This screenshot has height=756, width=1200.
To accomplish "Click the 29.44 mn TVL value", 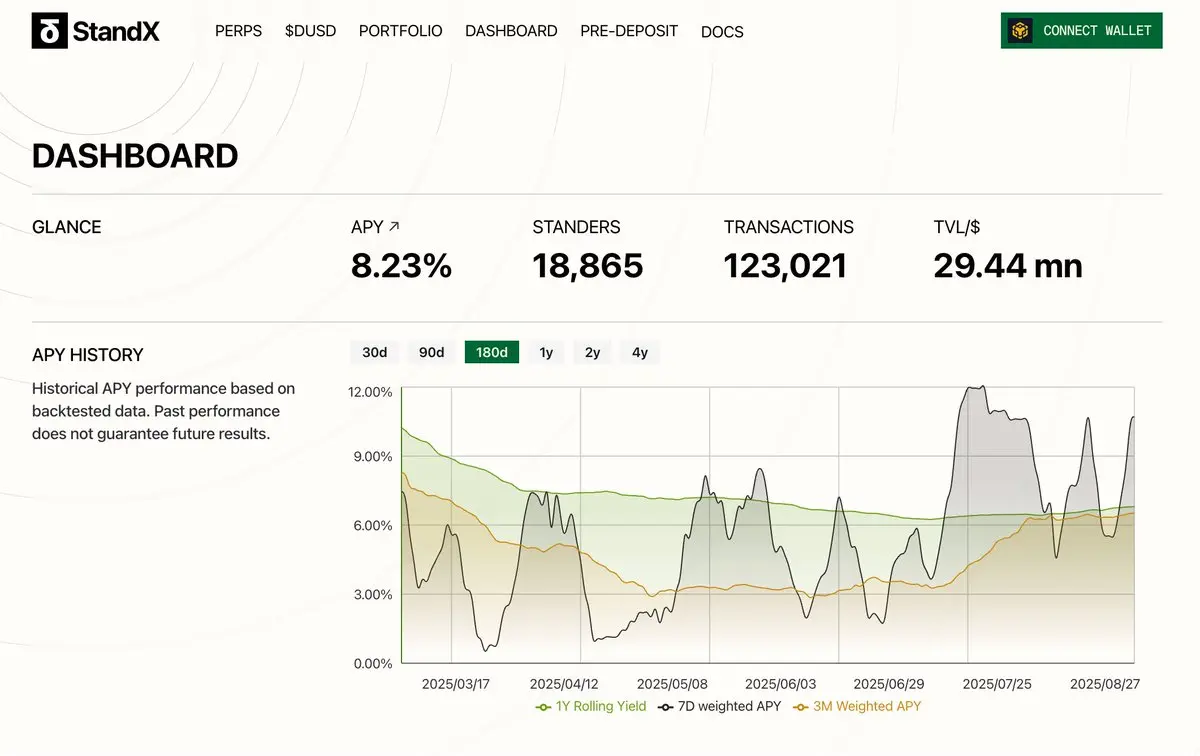I will pos(1008,266).
